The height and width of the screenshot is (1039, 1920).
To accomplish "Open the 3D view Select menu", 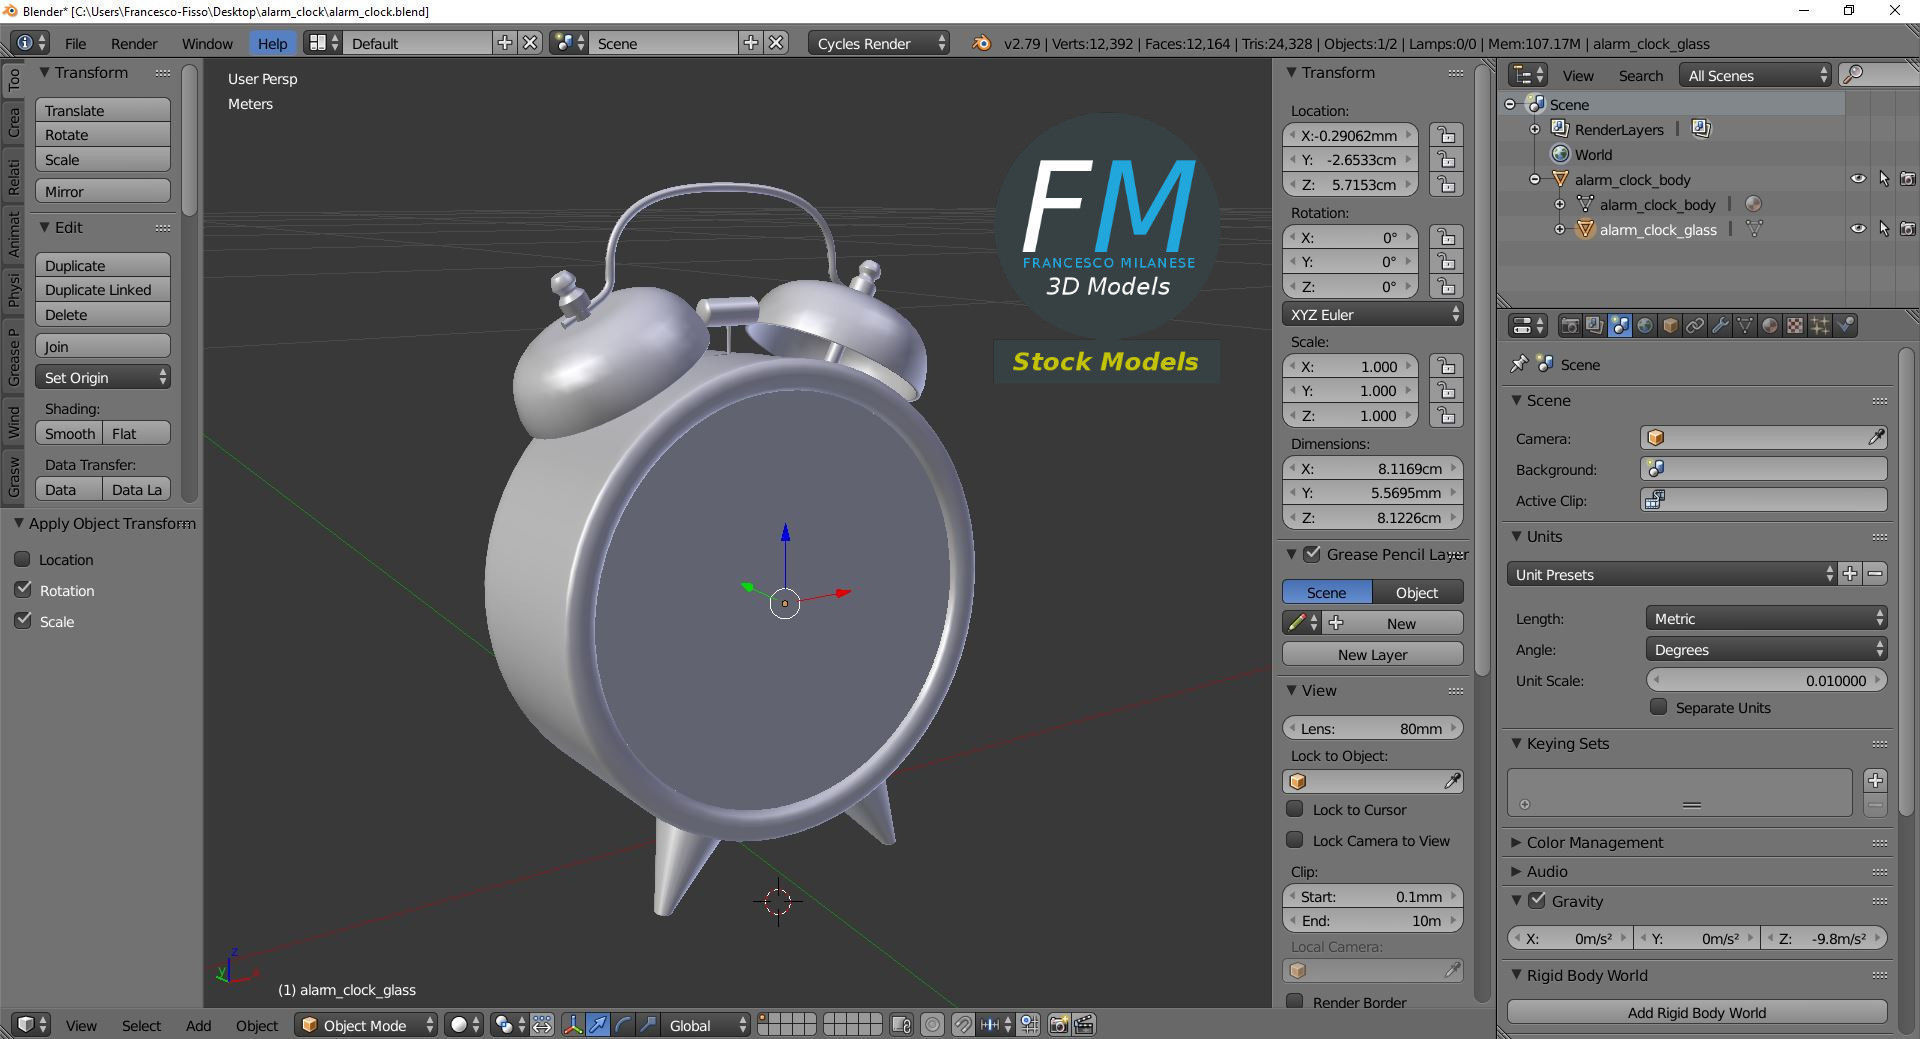I will pos(141,1025).
